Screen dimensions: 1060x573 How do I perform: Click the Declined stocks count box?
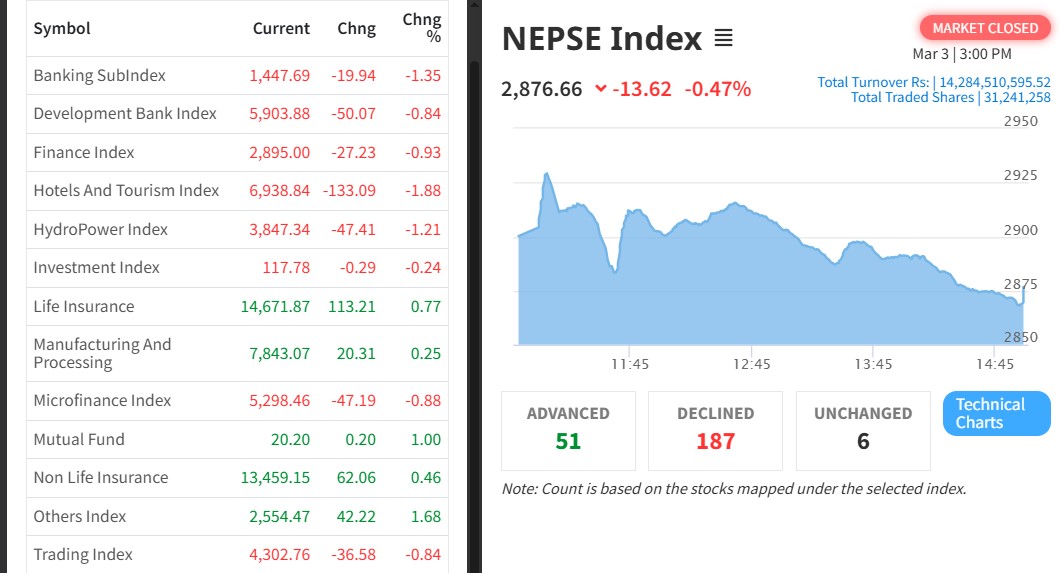[715, 430]
